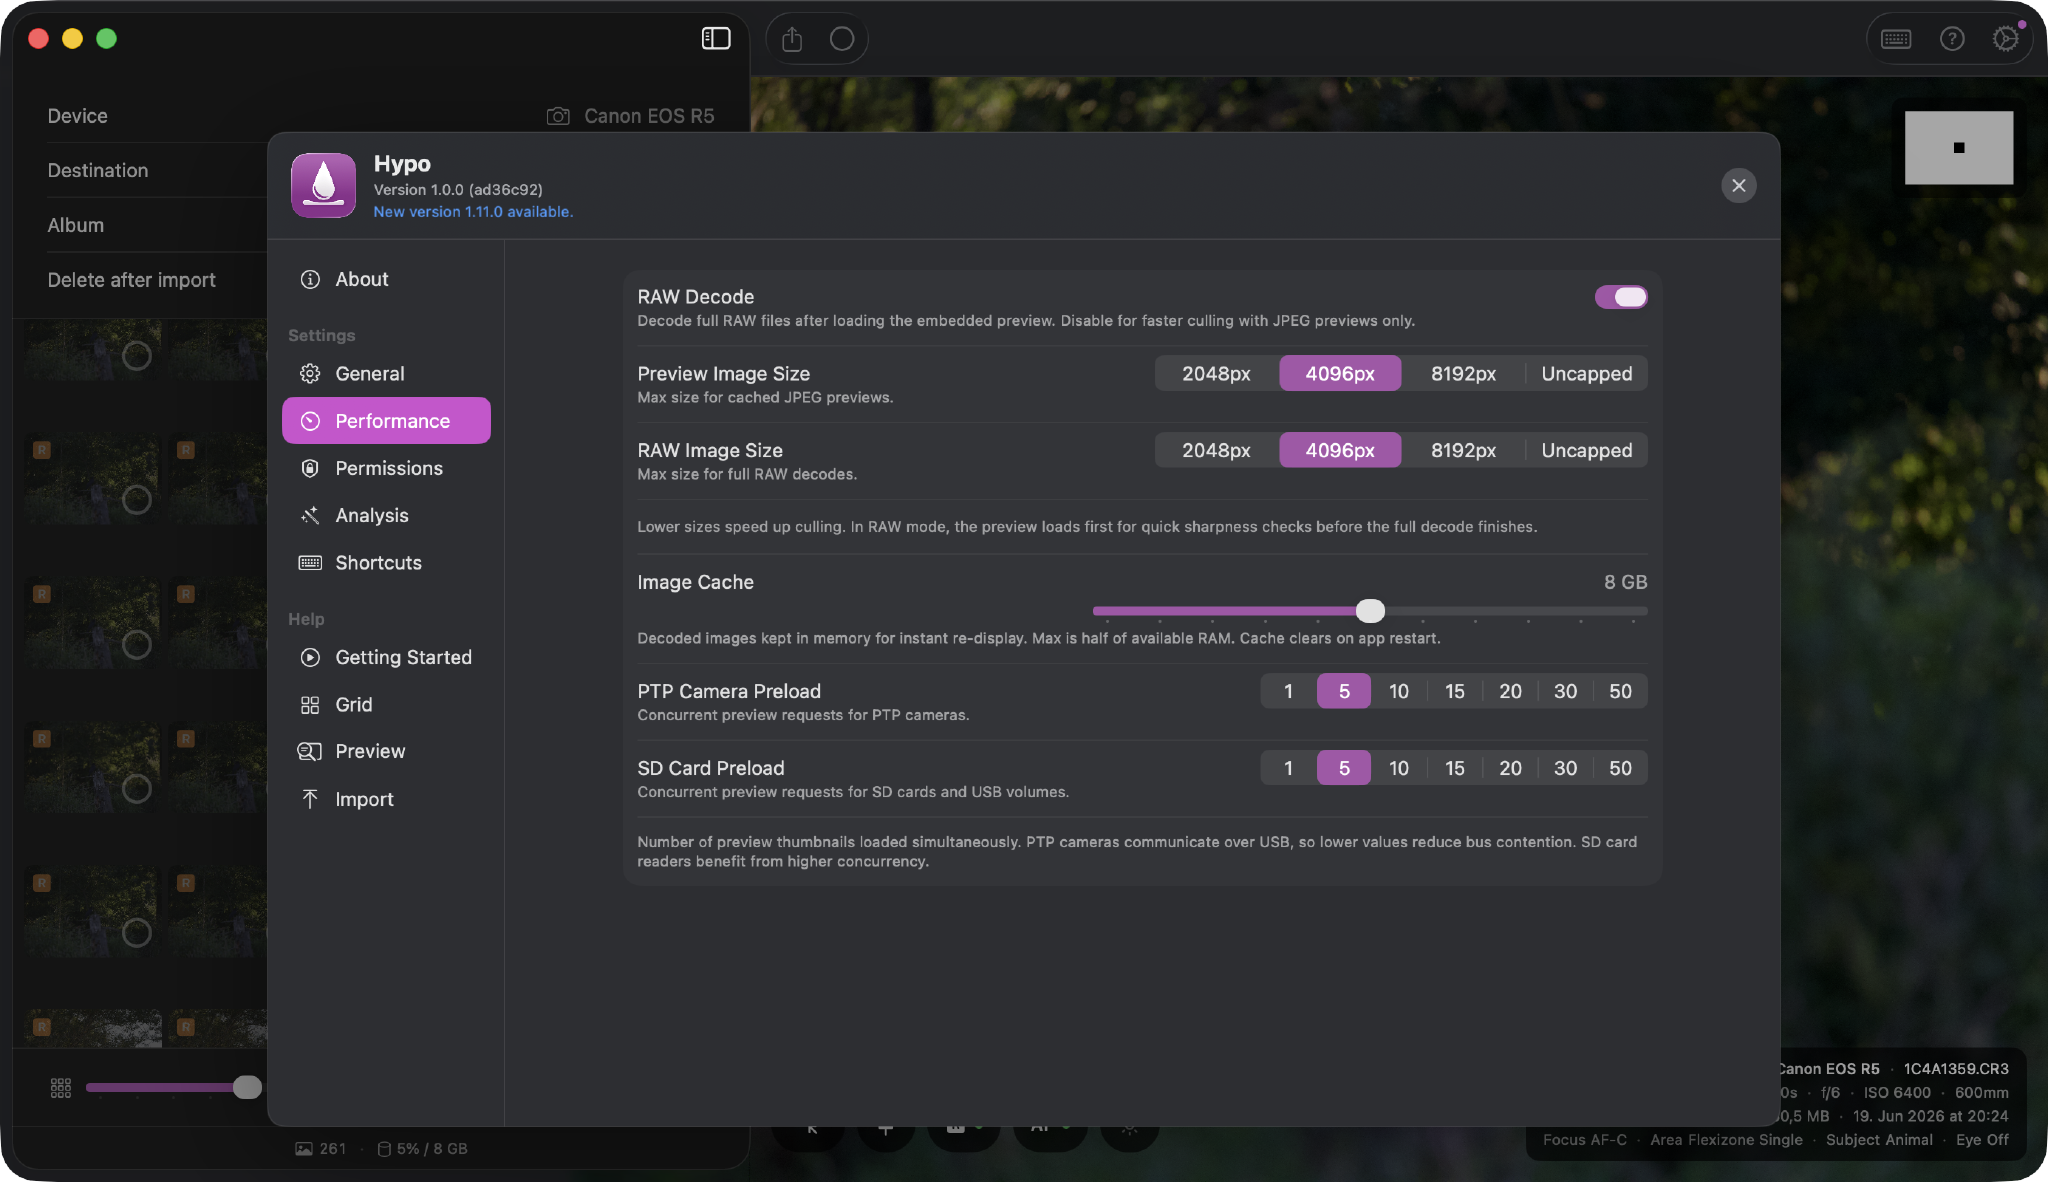Set PTP Camera Preload to 20
2048x1182 pixels.
pyautogui.click(x=1510, y=691)
